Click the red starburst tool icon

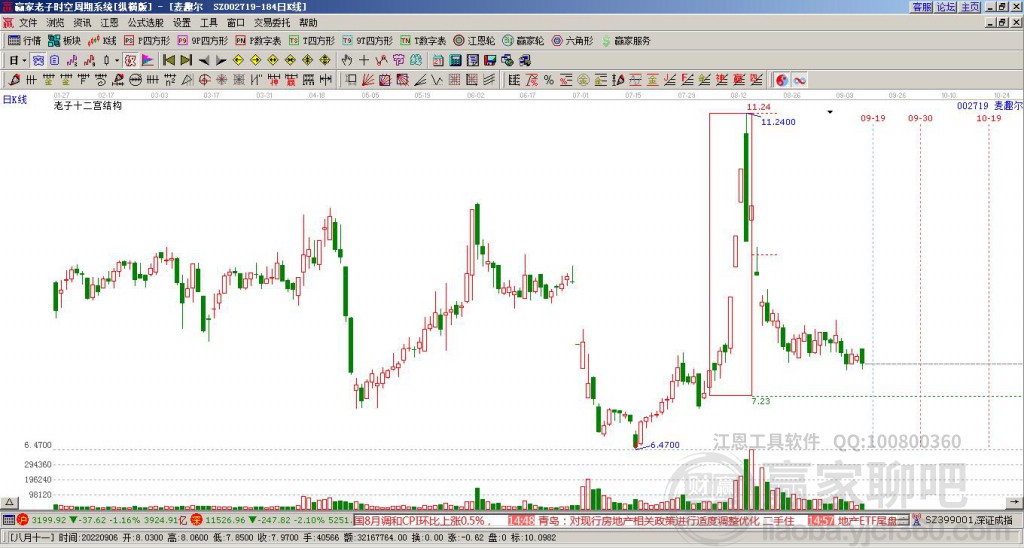point(221,80)
